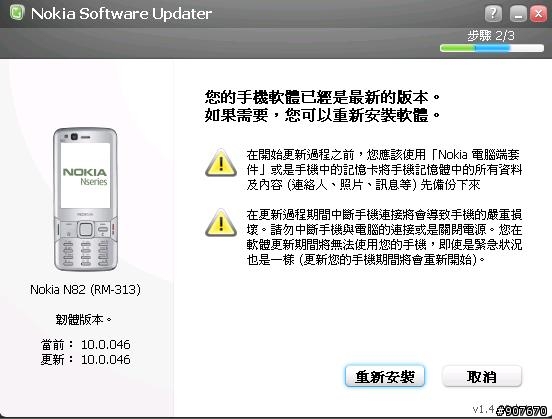
Task: Minimize the Nokia Software Updater window
Action: pos(518,14)
